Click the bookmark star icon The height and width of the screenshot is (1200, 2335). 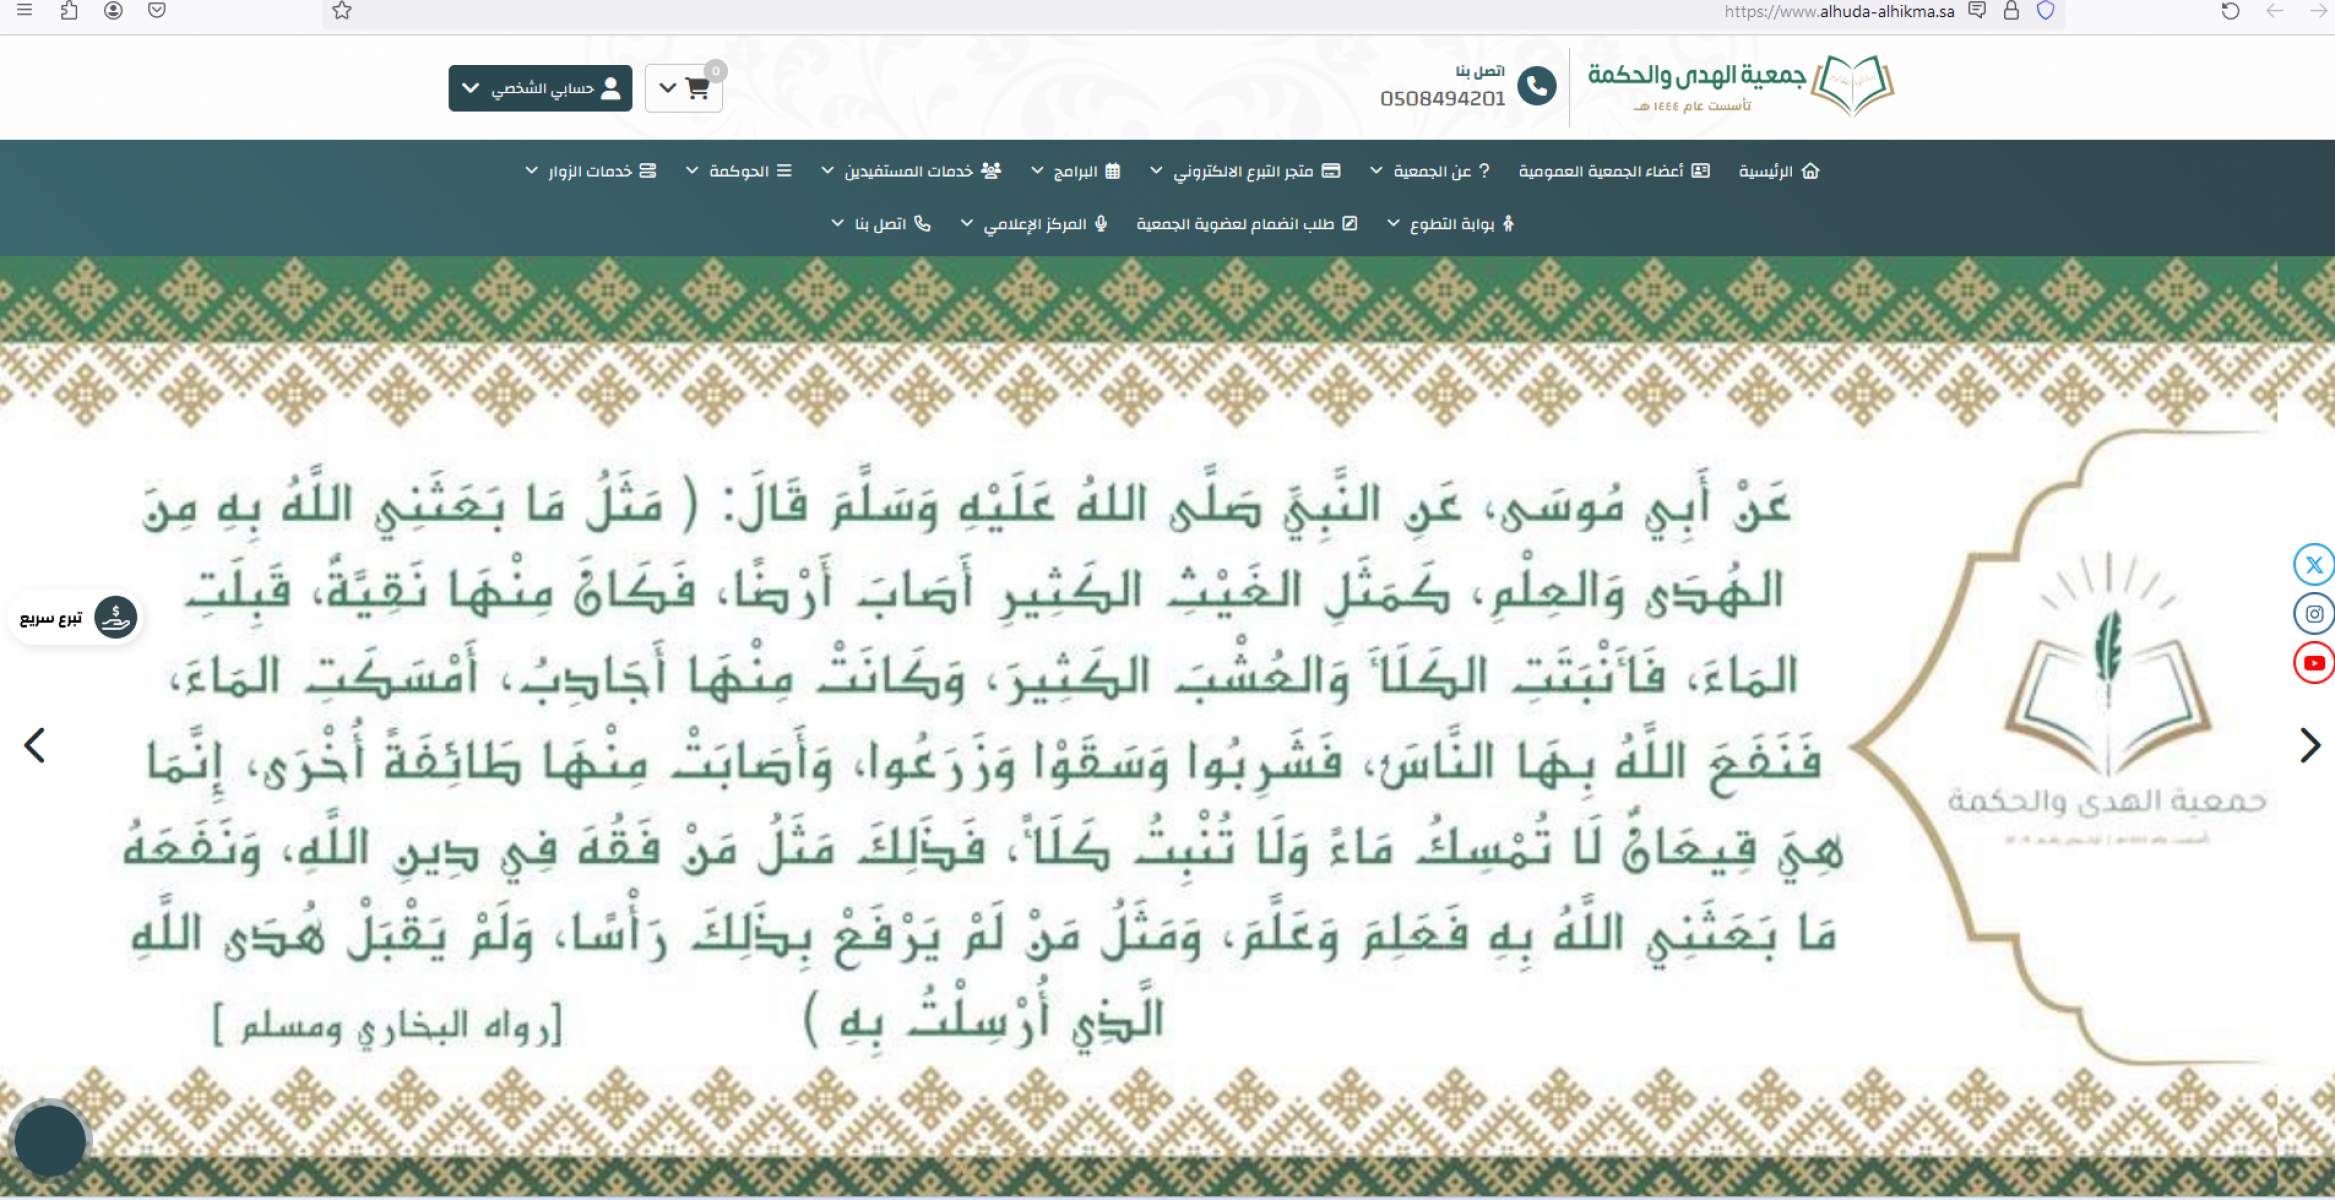point(342,11)
